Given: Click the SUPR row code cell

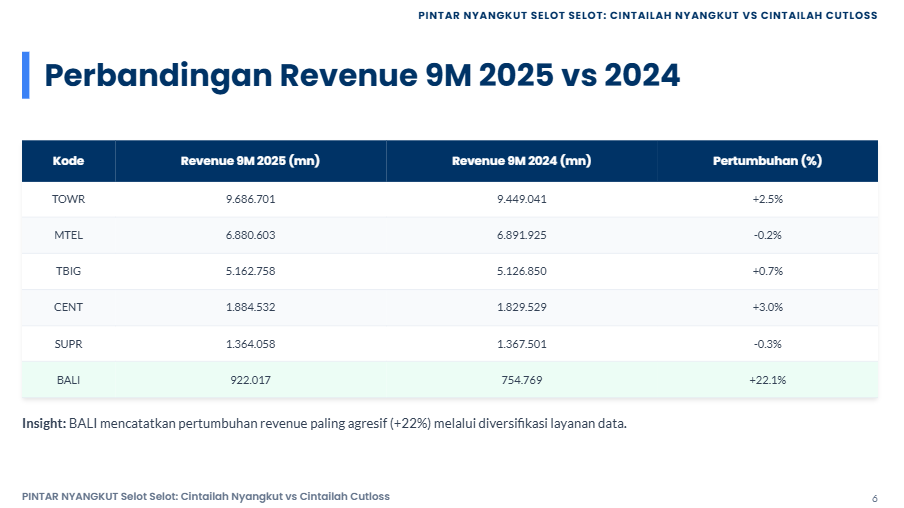Looking at the screenshot, I should tap(69, 344).
